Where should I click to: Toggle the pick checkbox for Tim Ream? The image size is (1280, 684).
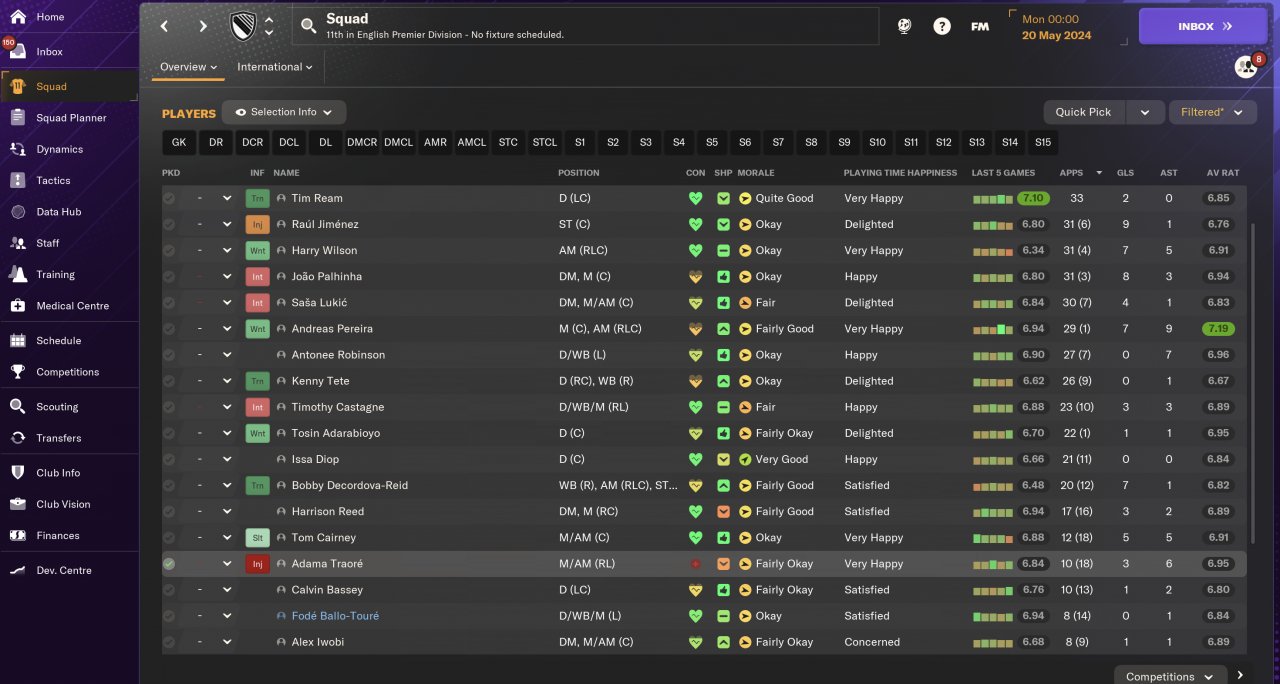tap(169, 198)
